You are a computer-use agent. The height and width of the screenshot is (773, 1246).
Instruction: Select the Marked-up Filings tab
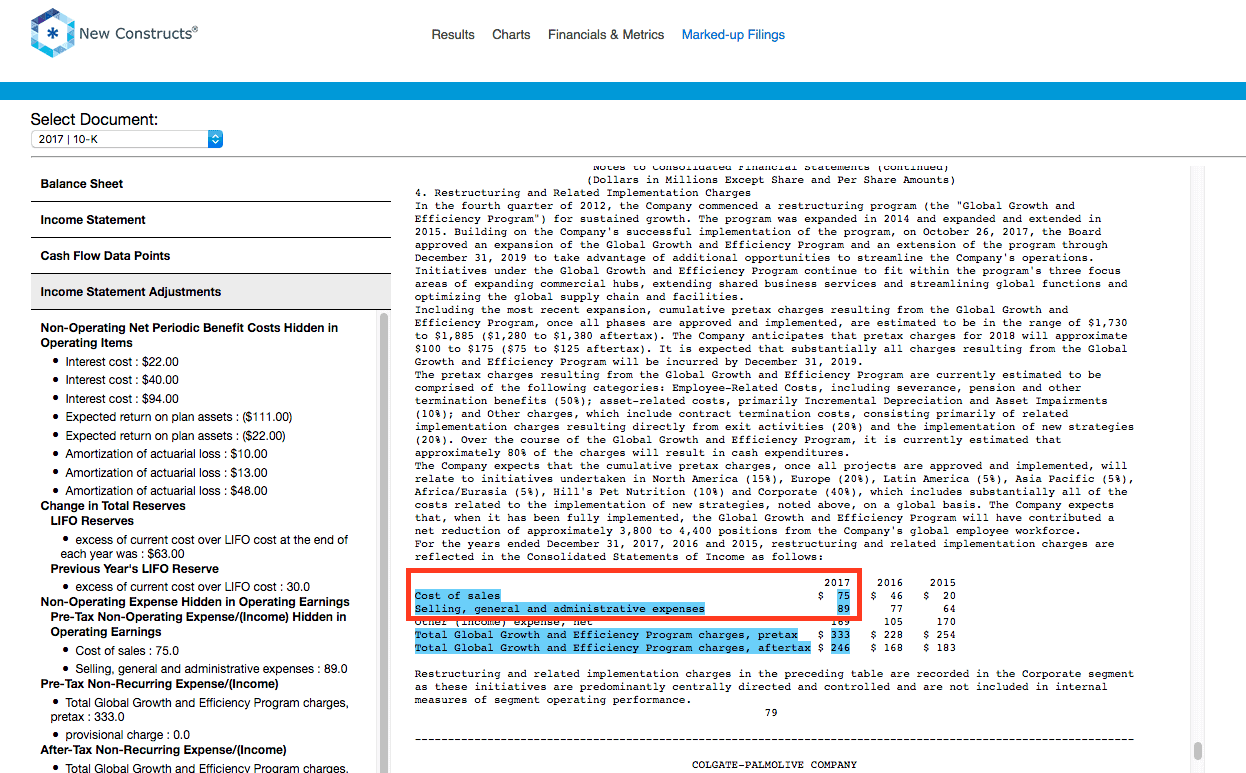tap(733, 34)
